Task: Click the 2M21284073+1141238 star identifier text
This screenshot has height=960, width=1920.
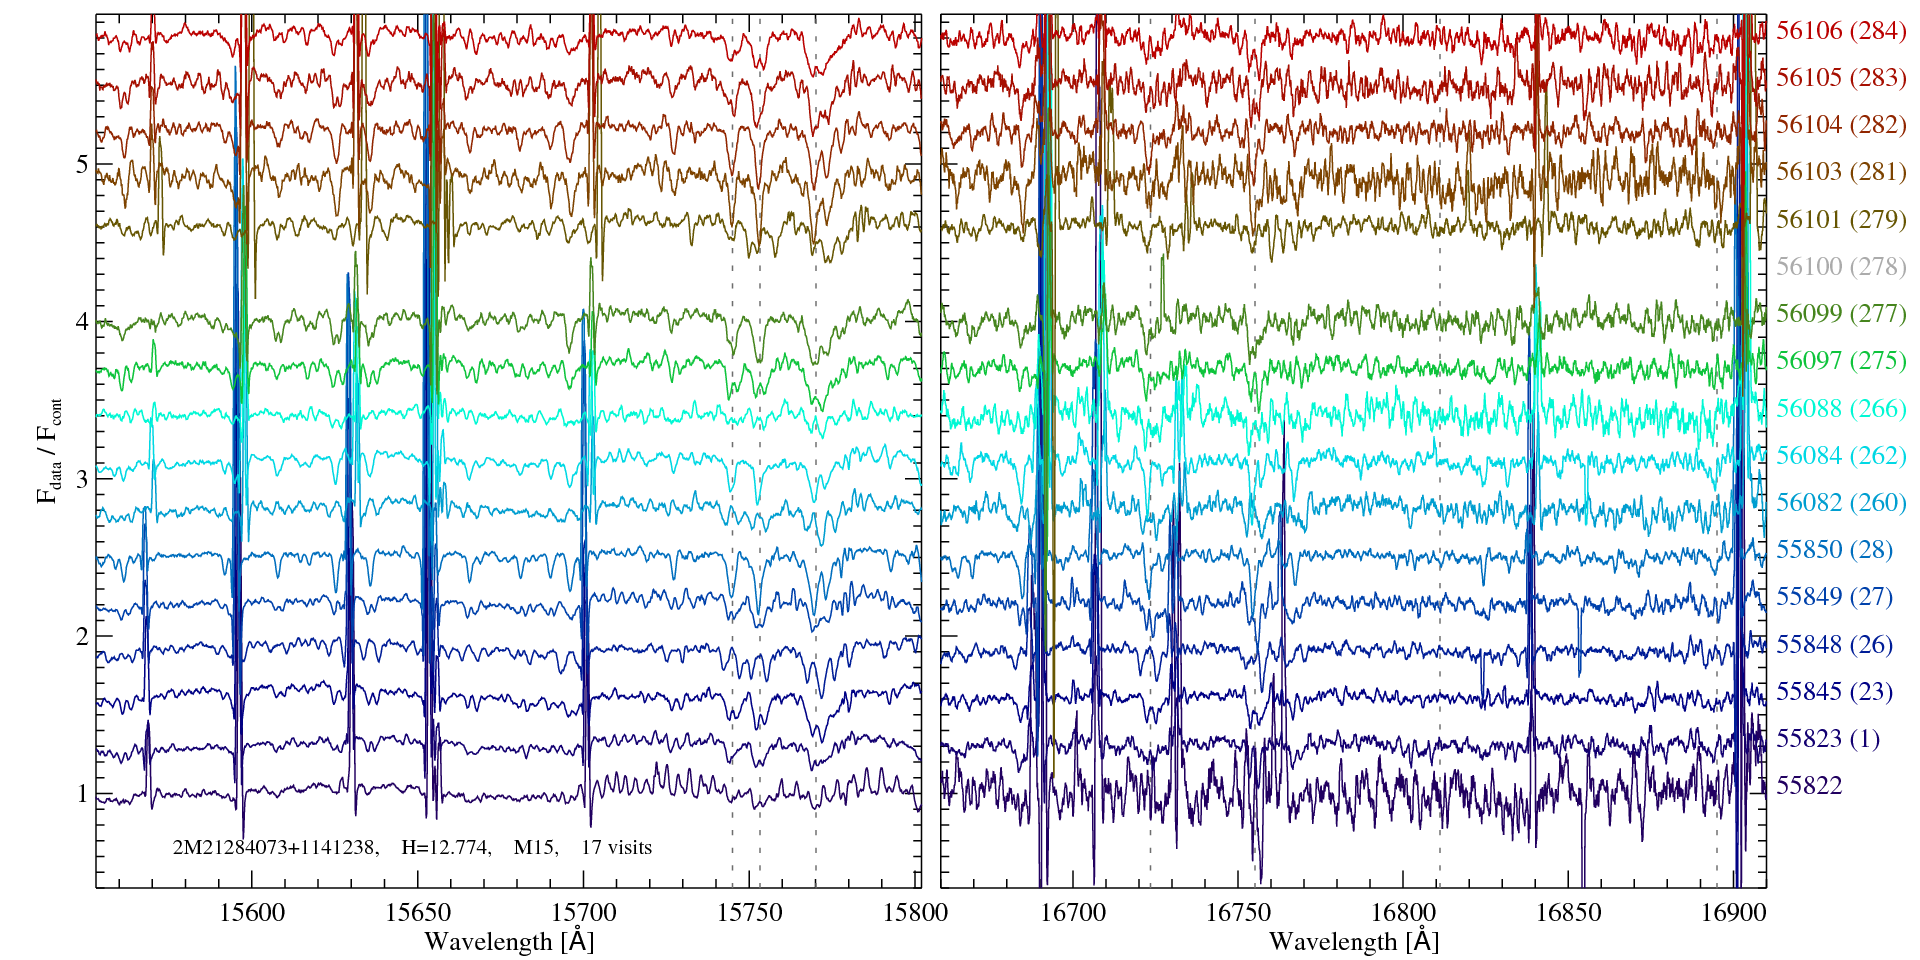Action: tap(275, 848)
